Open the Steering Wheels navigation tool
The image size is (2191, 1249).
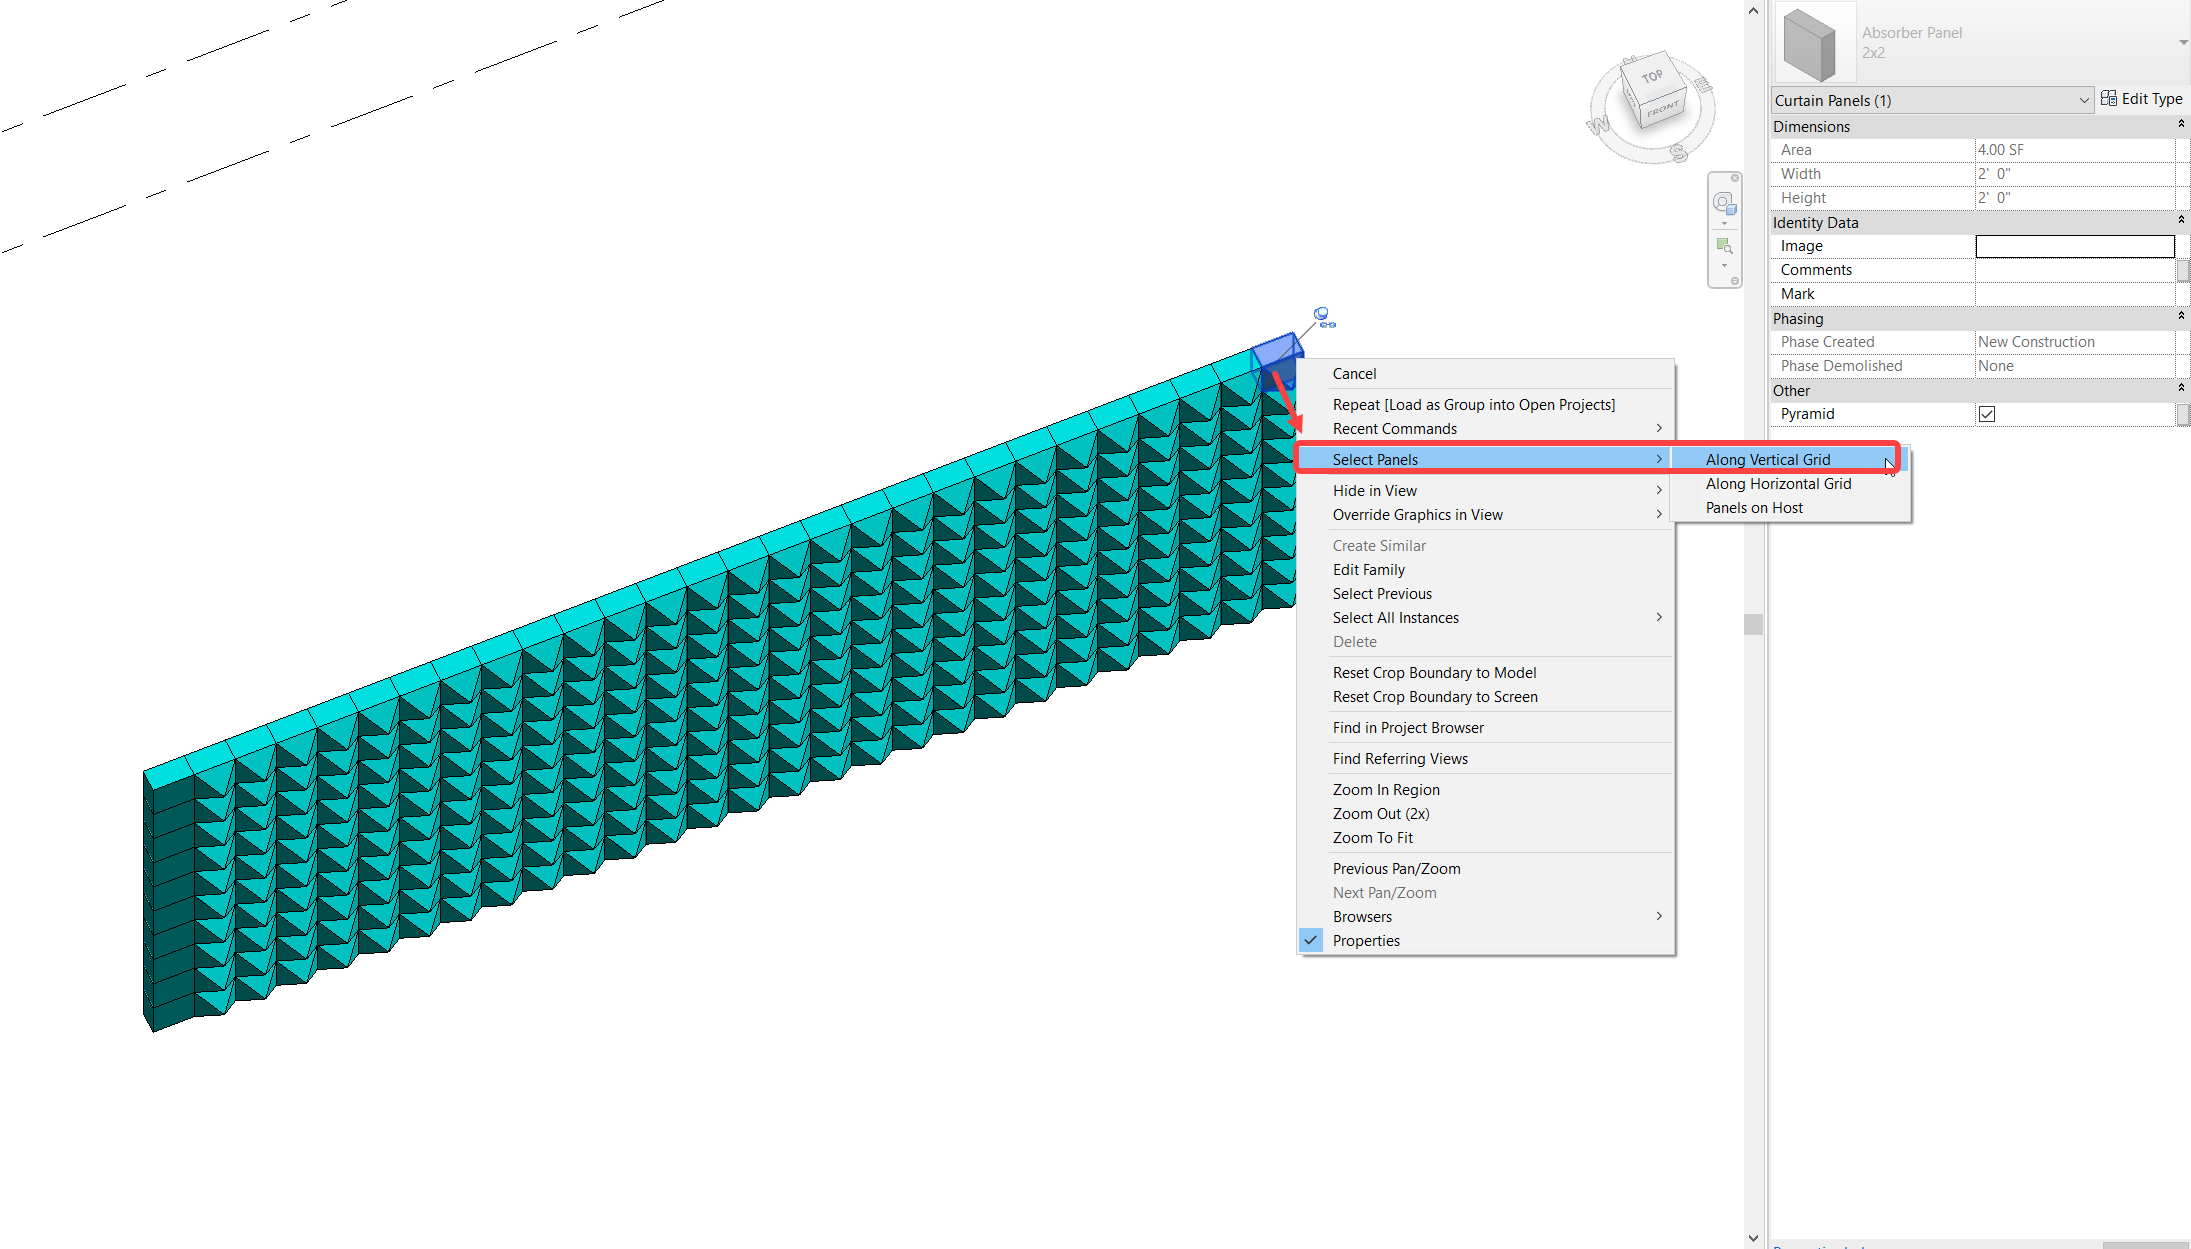click(x=1724, y=203)
